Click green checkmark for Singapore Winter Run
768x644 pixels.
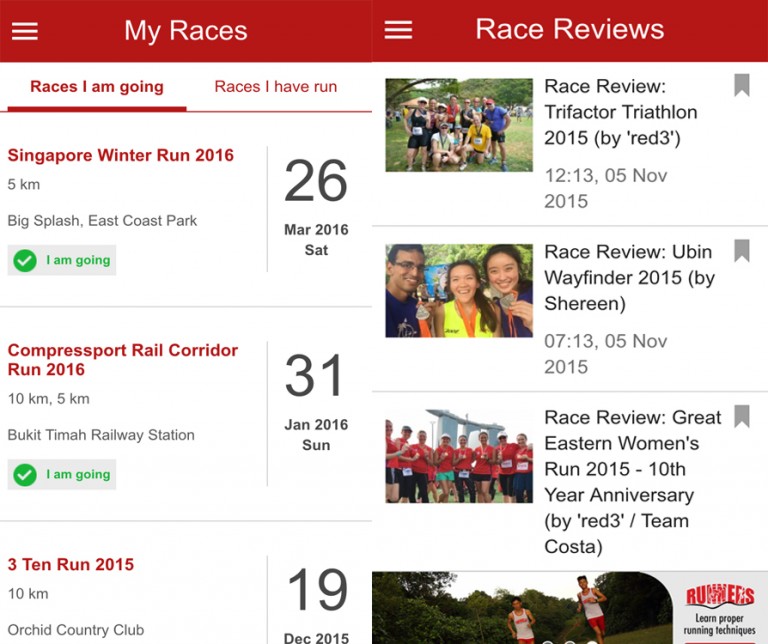[x=25, y=260]
